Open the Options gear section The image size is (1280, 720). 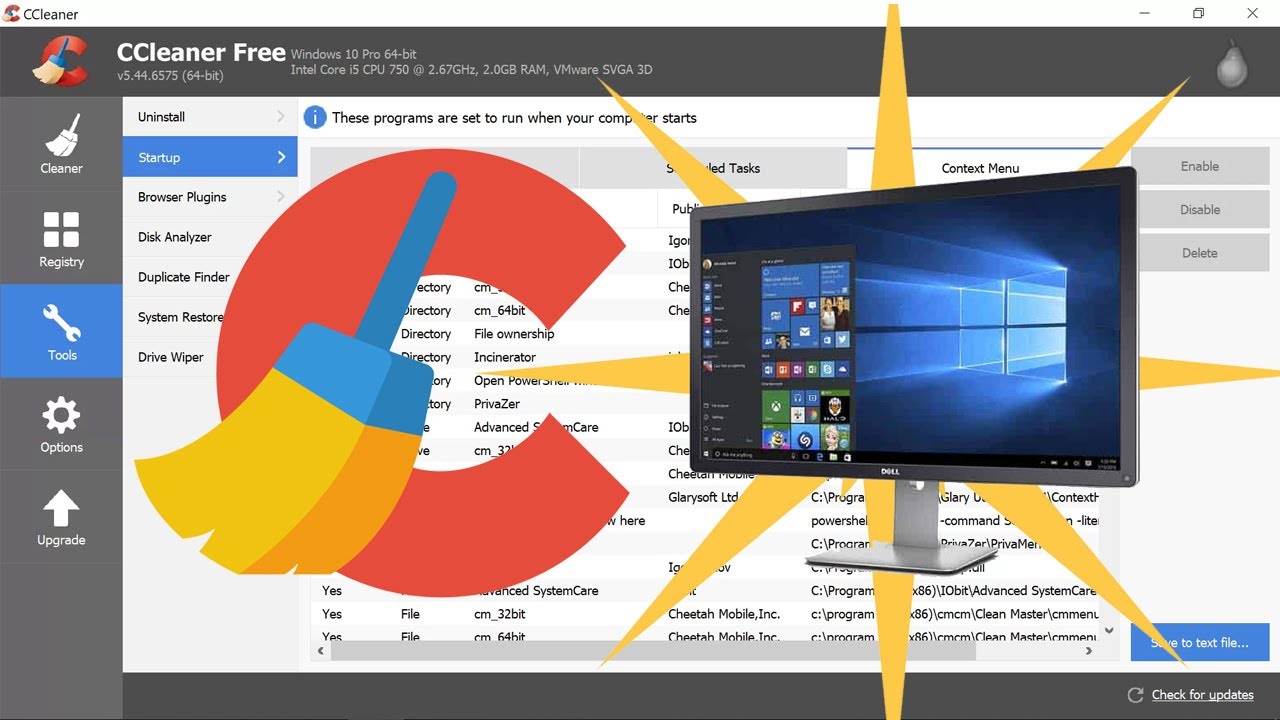coord(61,424)
